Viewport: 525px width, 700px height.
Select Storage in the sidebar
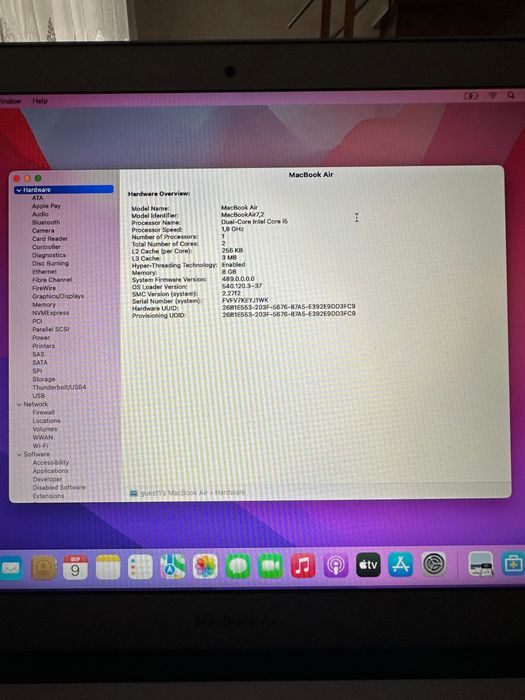(44, 379)
